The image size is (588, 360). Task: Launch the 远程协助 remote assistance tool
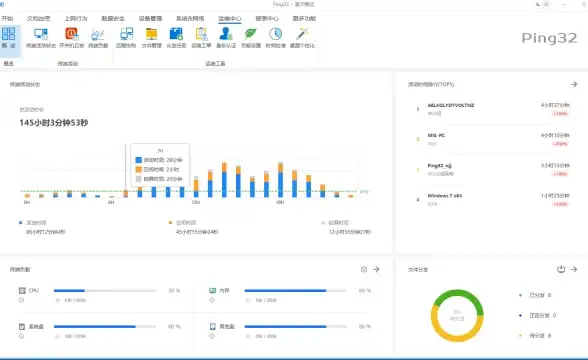(x=126, y=34)
